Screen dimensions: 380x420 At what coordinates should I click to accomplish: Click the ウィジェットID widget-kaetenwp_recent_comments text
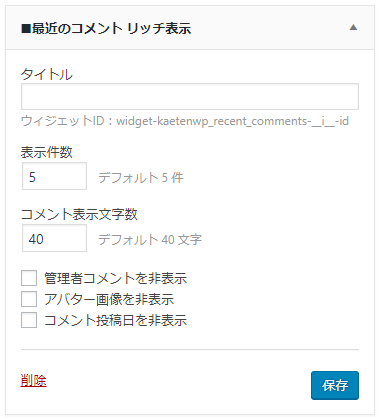(185, 121)
